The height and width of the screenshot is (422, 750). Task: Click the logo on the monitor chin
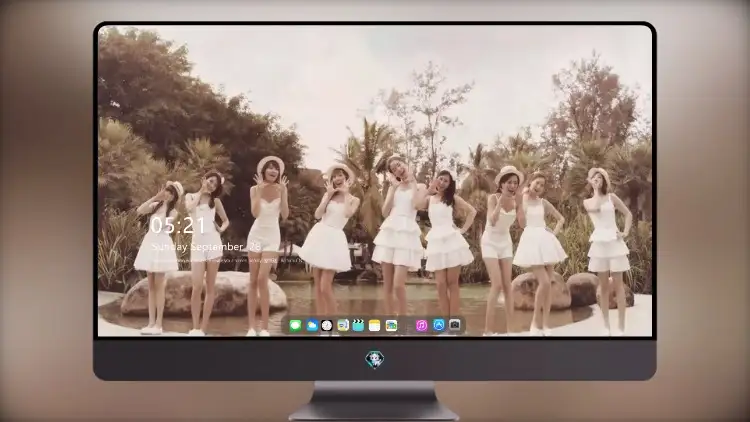(375, 359)
